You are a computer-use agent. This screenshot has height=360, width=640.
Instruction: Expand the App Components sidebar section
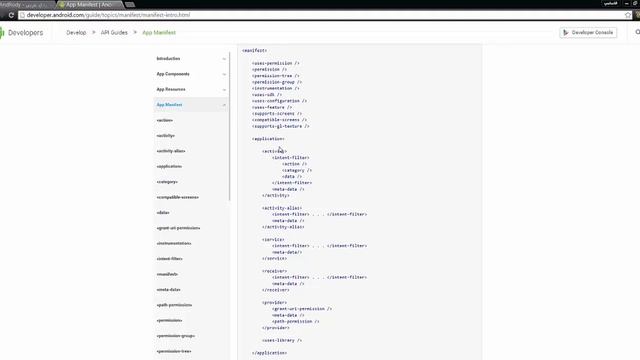(224, 74)
